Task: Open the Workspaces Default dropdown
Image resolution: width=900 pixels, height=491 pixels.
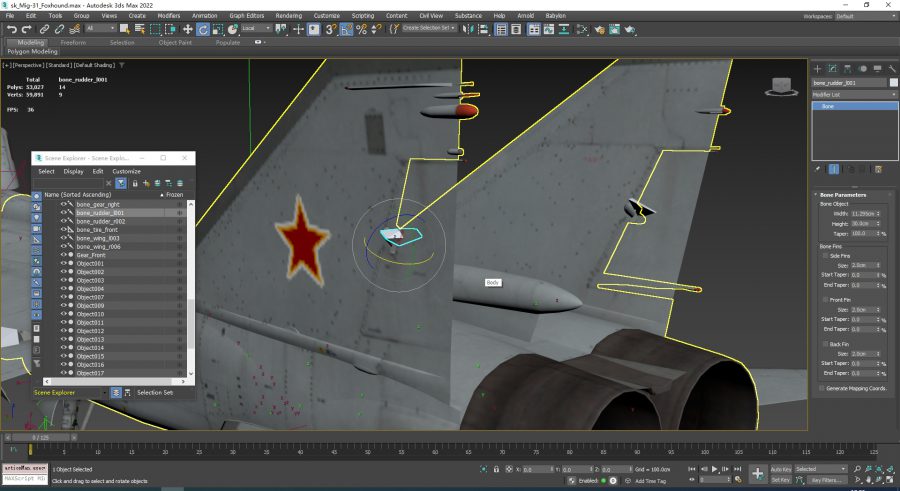Action: (x=867, y=16)
